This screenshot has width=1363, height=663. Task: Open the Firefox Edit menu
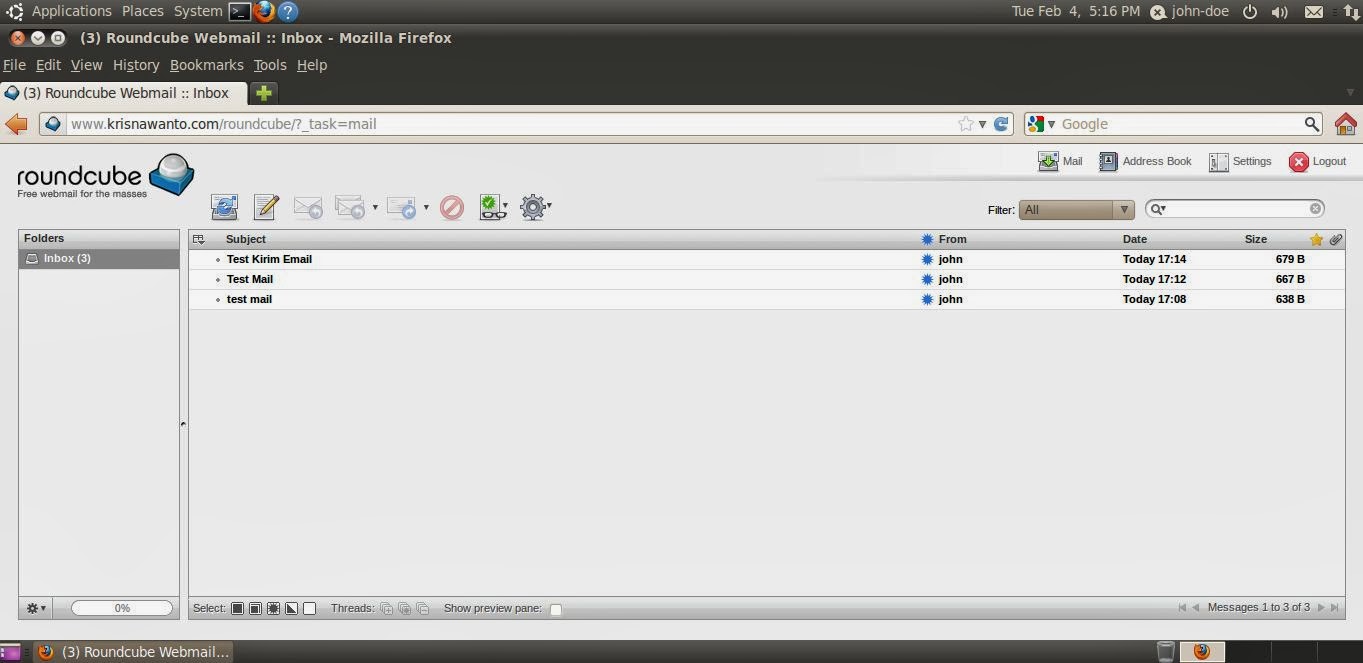point(48,65)
